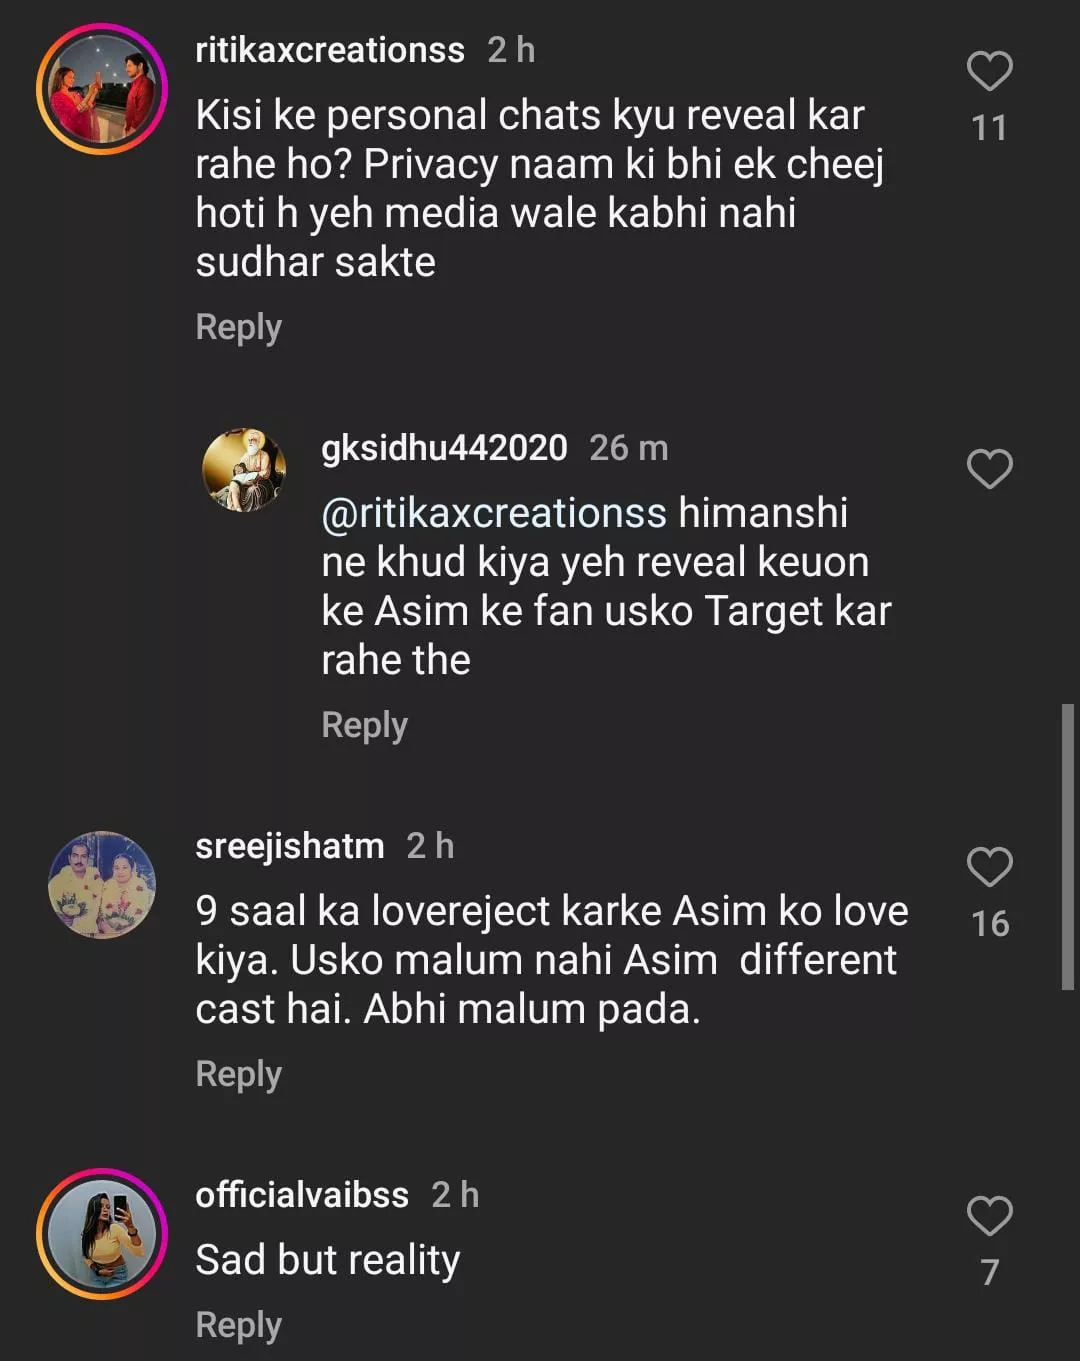View the 16 likes count on sreejishatm's comment

989,924
